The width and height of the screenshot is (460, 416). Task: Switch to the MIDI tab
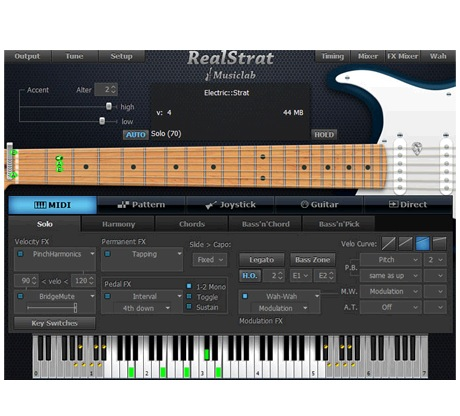52,205
